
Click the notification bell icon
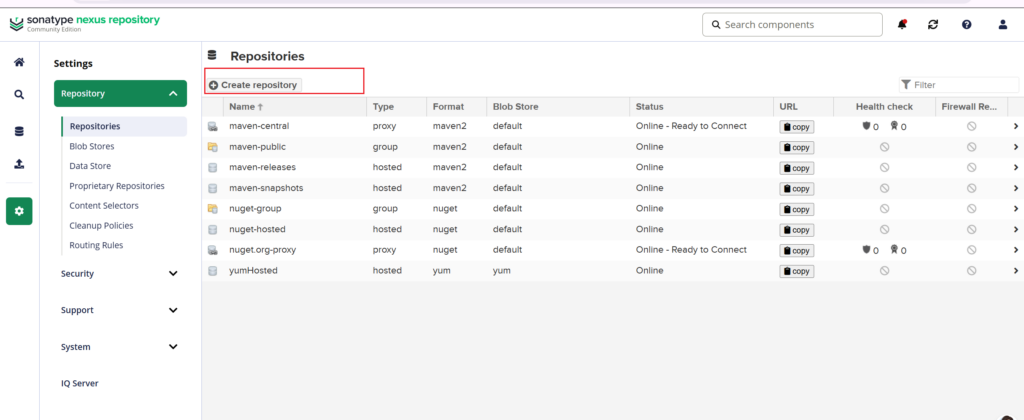pos(902,24)
